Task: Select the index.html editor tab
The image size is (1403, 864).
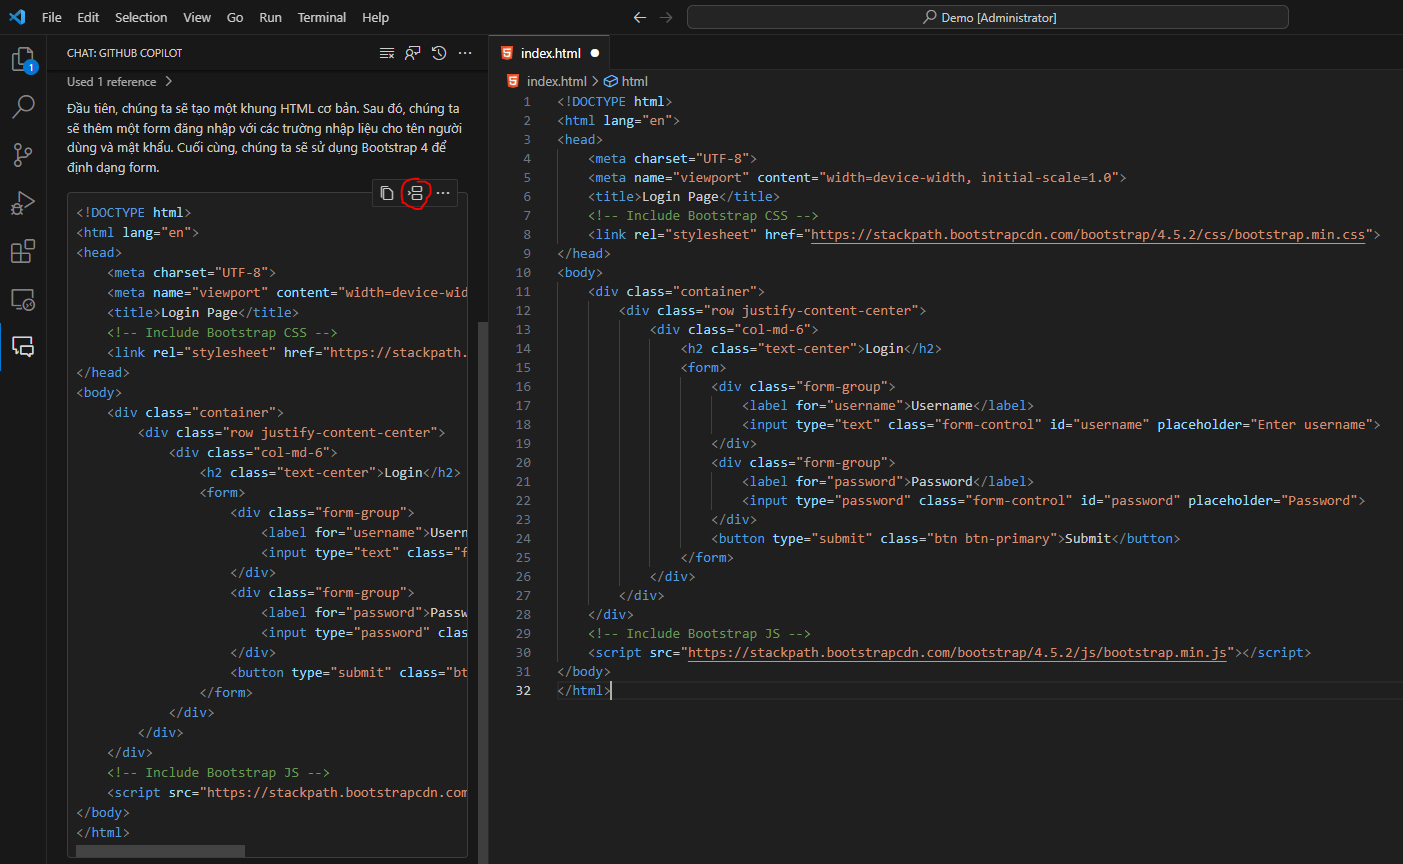Action: [550, 53]
